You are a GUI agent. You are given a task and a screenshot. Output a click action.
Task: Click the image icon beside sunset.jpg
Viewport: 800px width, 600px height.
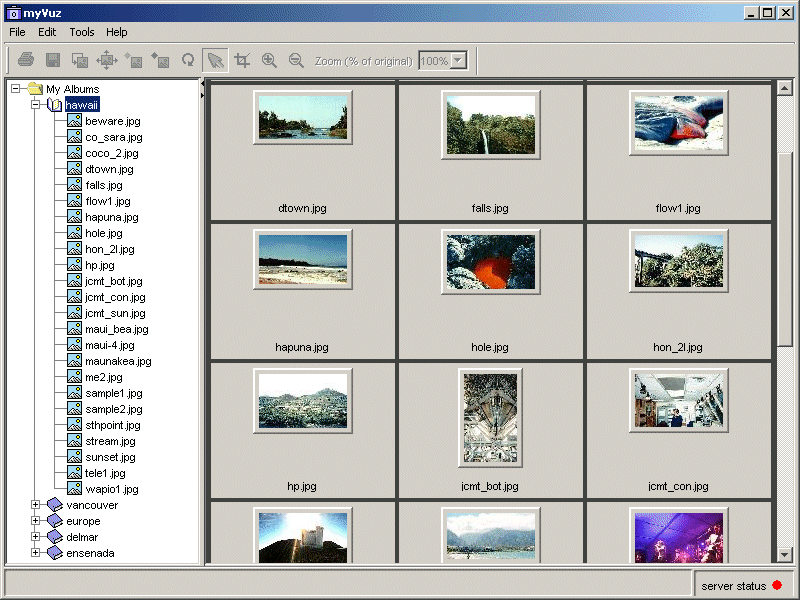point(74,457)
